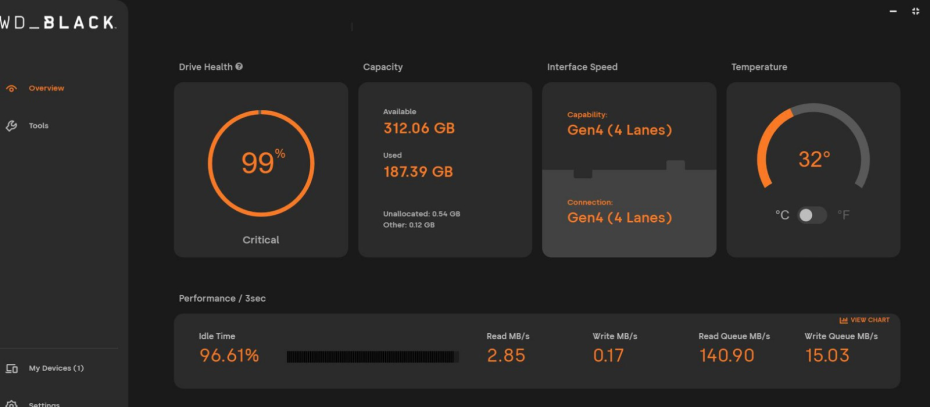Click the Read MB/s 2.85 value
This screenshot has height=407, width=930.
(506, 355)
